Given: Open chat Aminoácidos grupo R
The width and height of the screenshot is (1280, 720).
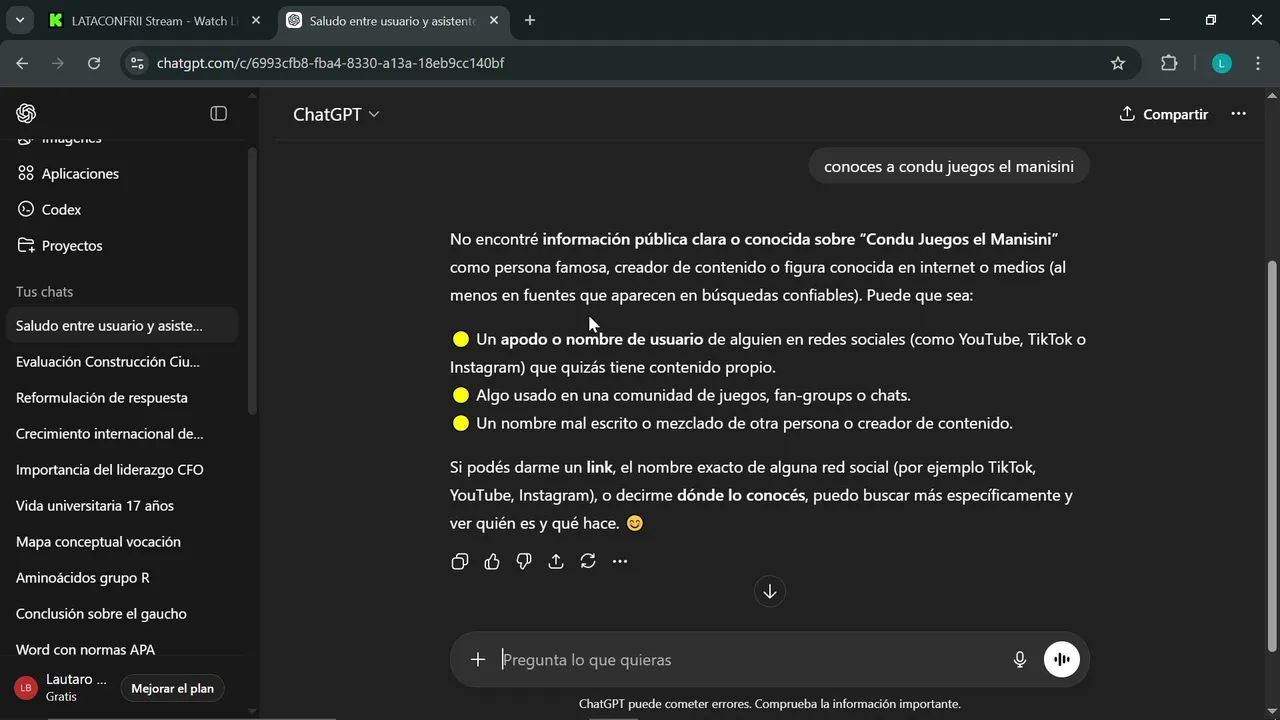Looking at the screenshot, I should click(x=122, y=577).
